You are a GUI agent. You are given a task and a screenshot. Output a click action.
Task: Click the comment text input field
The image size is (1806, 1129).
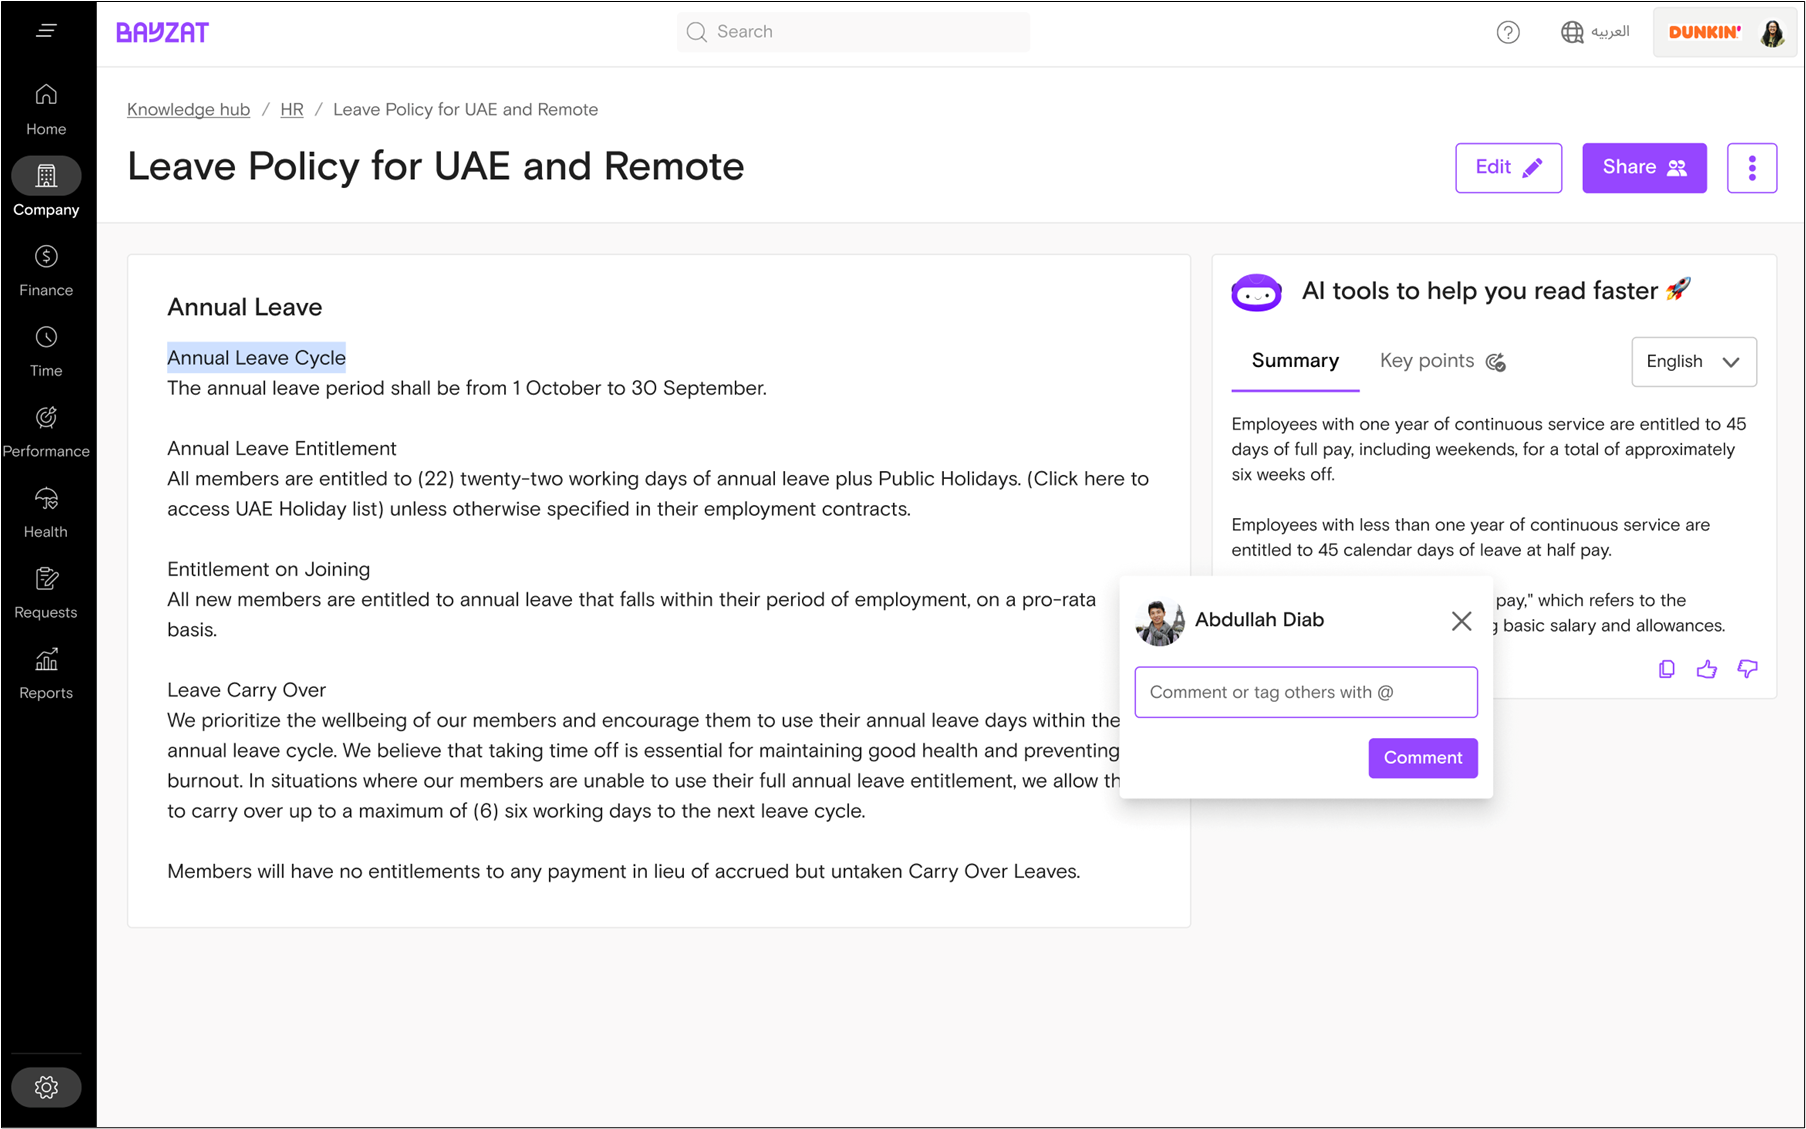[1305, 692]
